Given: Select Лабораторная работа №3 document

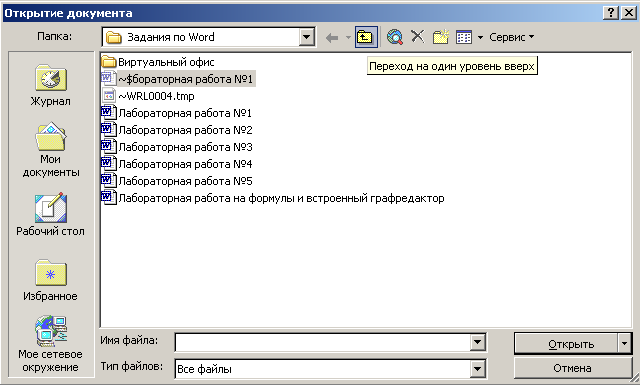Looking at the screenshot, I should [x=177, y=147].
